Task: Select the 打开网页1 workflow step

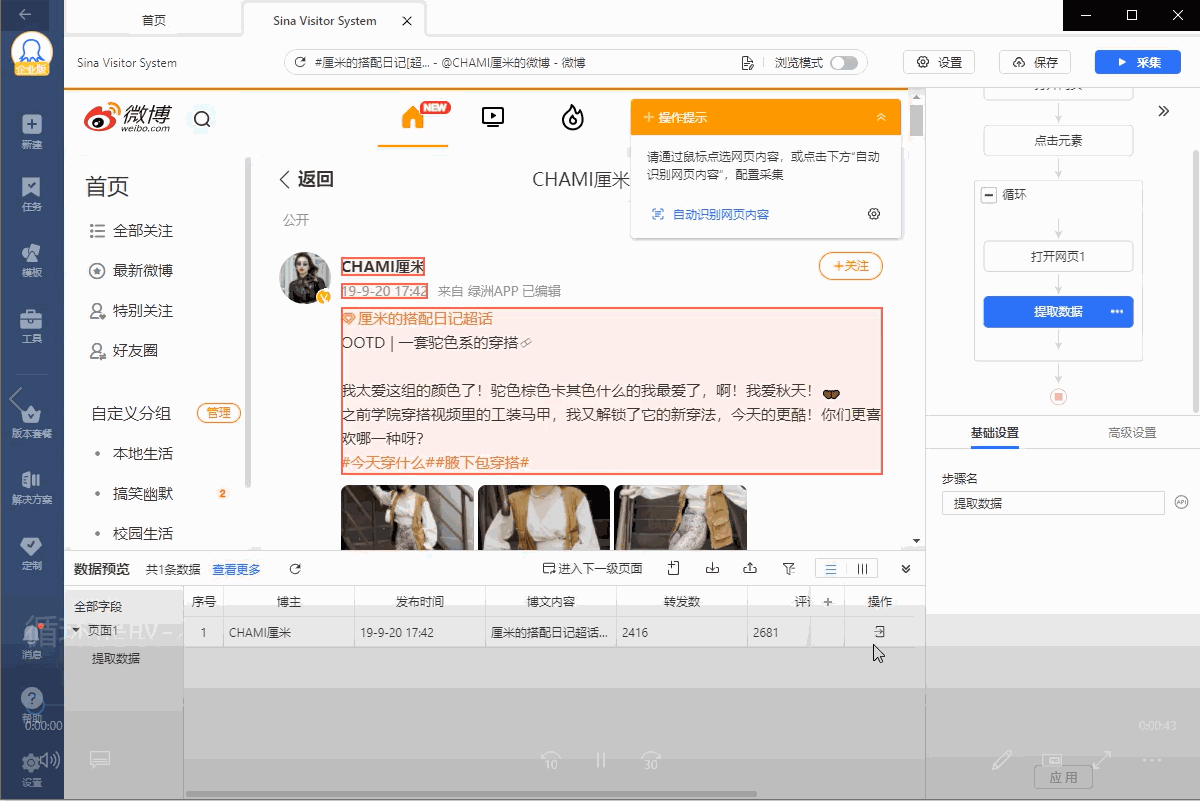Action: click(1058, 256)
